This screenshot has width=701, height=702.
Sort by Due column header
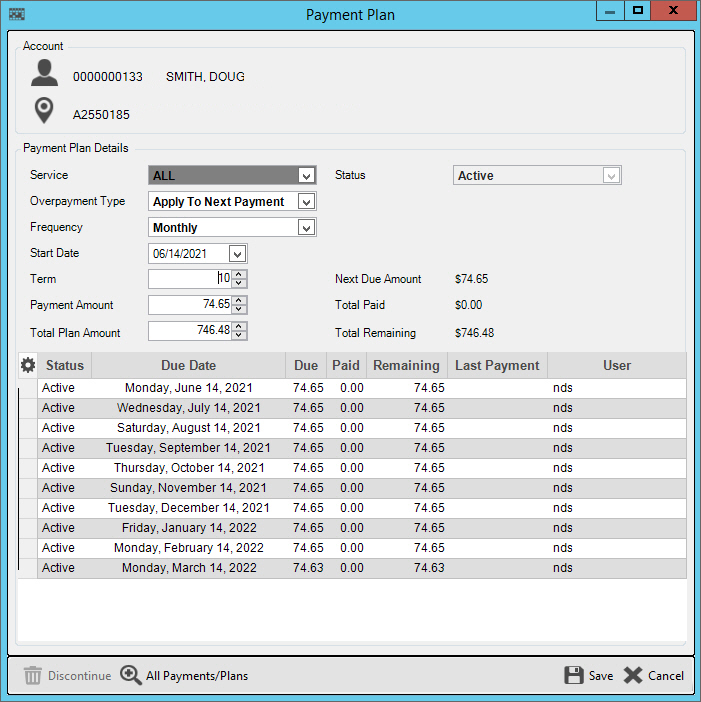point(306,365)
